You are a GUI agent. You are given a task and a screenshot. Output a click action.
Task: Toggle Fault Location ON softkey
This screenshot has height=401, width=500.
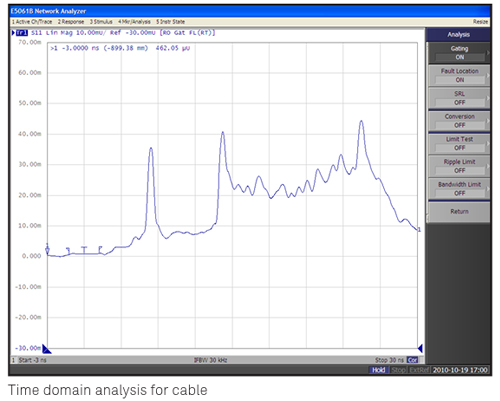pos(459,75)
